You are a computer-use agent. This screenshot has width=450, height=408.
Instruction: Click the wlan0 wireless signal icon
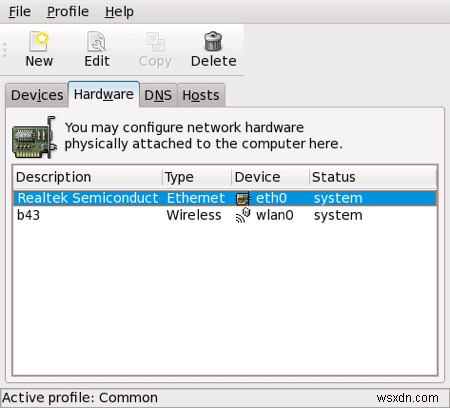[x=243, y=215]
